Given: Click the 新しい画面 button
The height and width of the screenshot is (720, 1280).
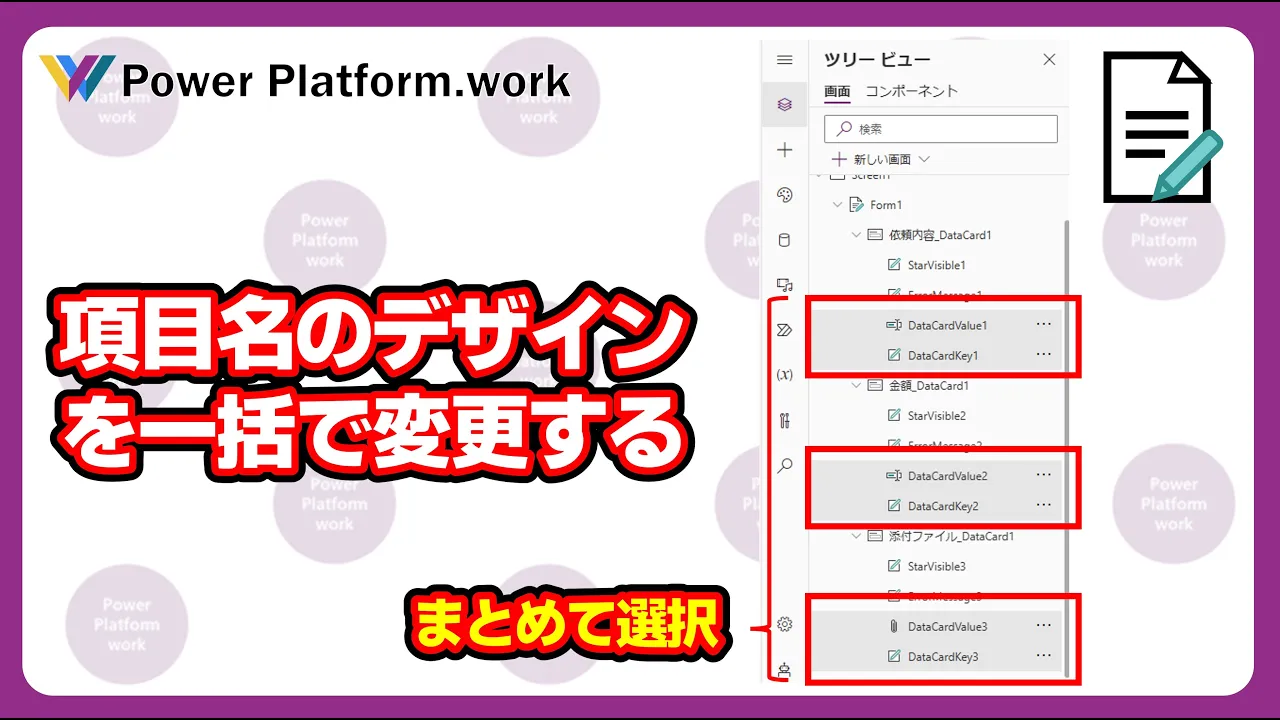Looking at the screenshot, I should [872, 159].
